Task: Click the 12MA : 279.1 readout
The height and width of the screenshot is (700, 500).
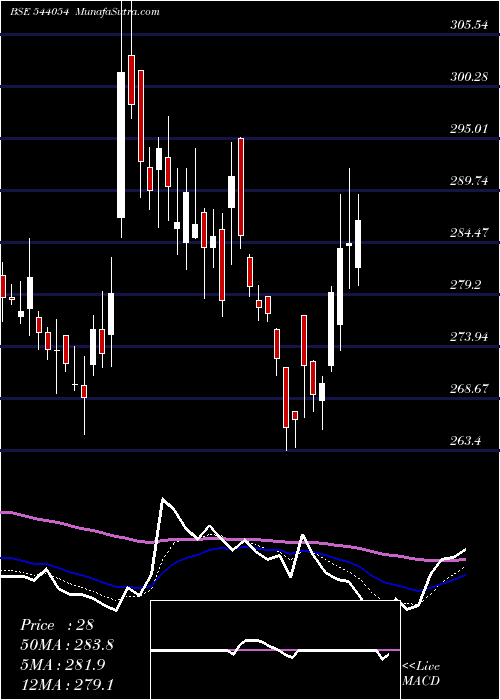Action: click(x=67, y=685)
